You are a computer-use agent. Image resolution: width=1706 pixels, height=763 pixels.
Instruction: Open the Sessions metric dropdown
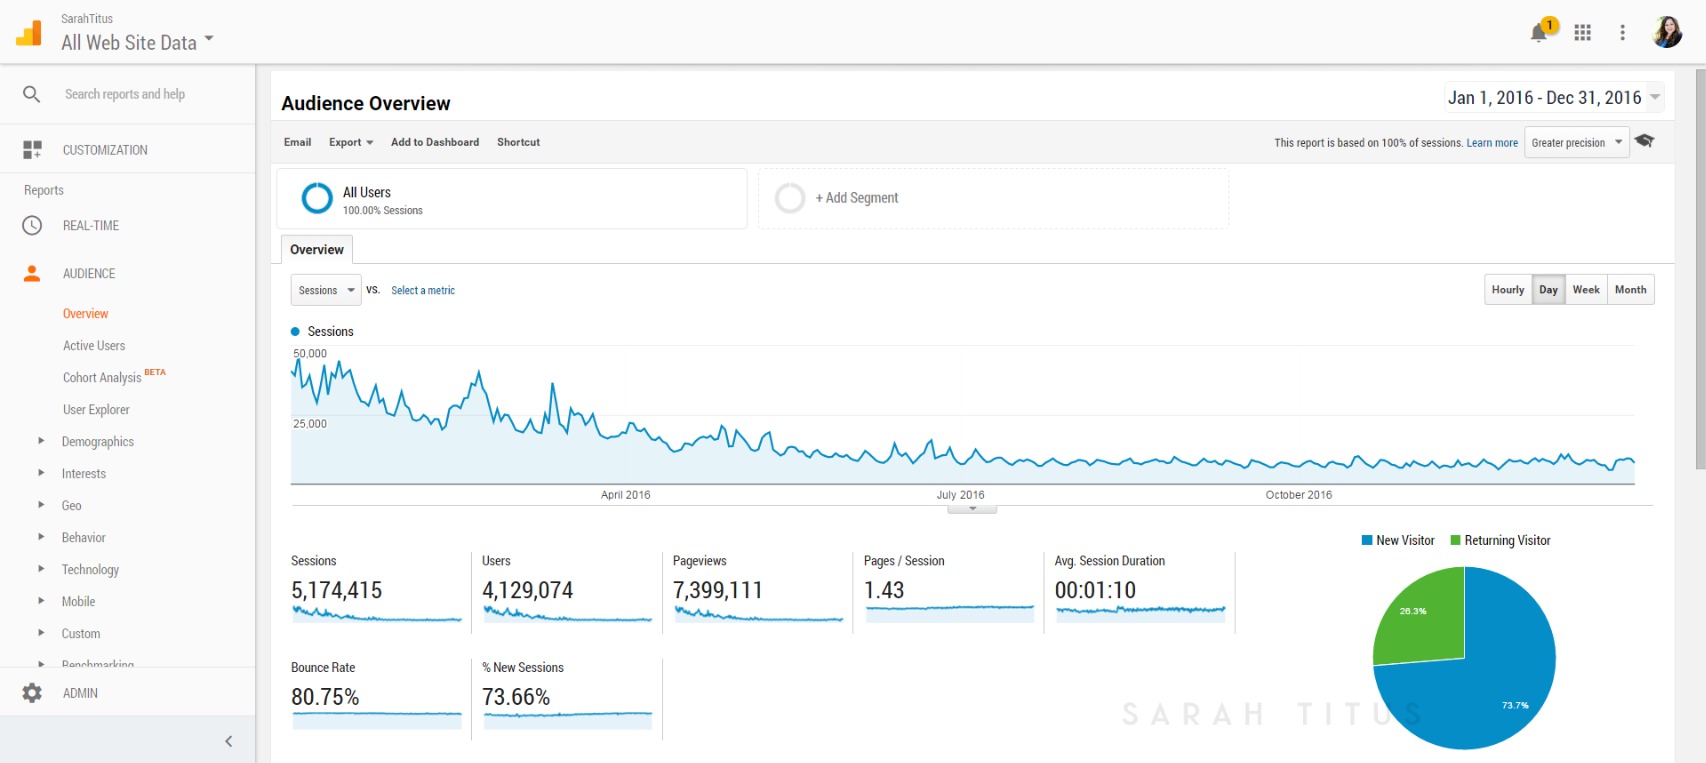click(326, 290)
